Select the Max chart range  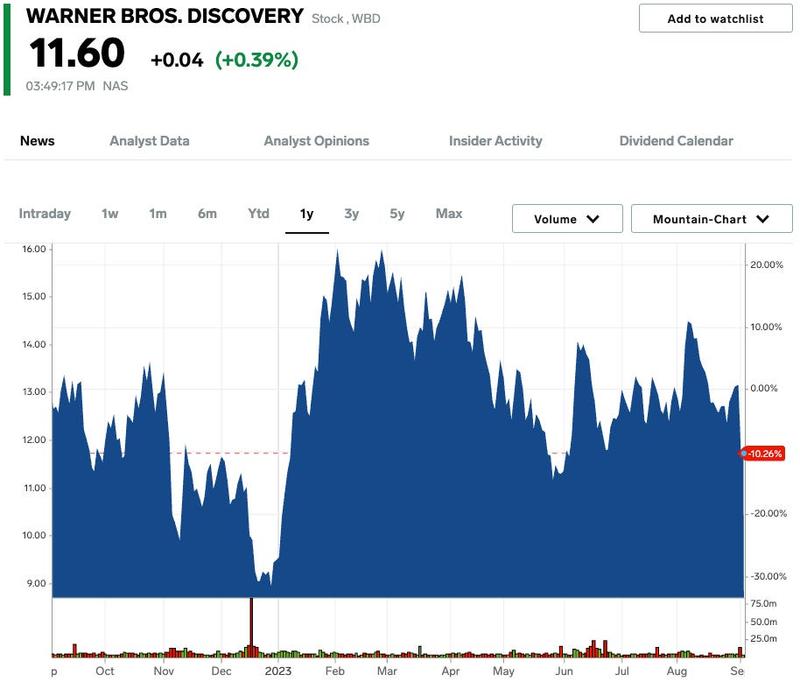(x=449, y=214)
